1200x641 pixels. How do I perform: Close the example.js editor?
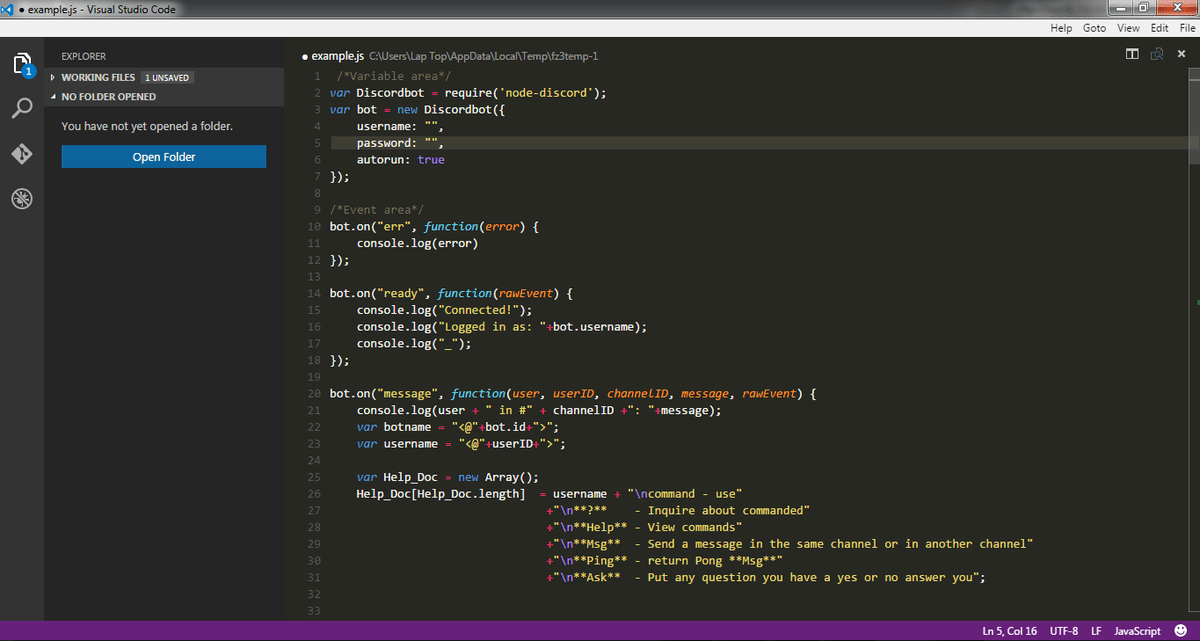coord(1181,54)
